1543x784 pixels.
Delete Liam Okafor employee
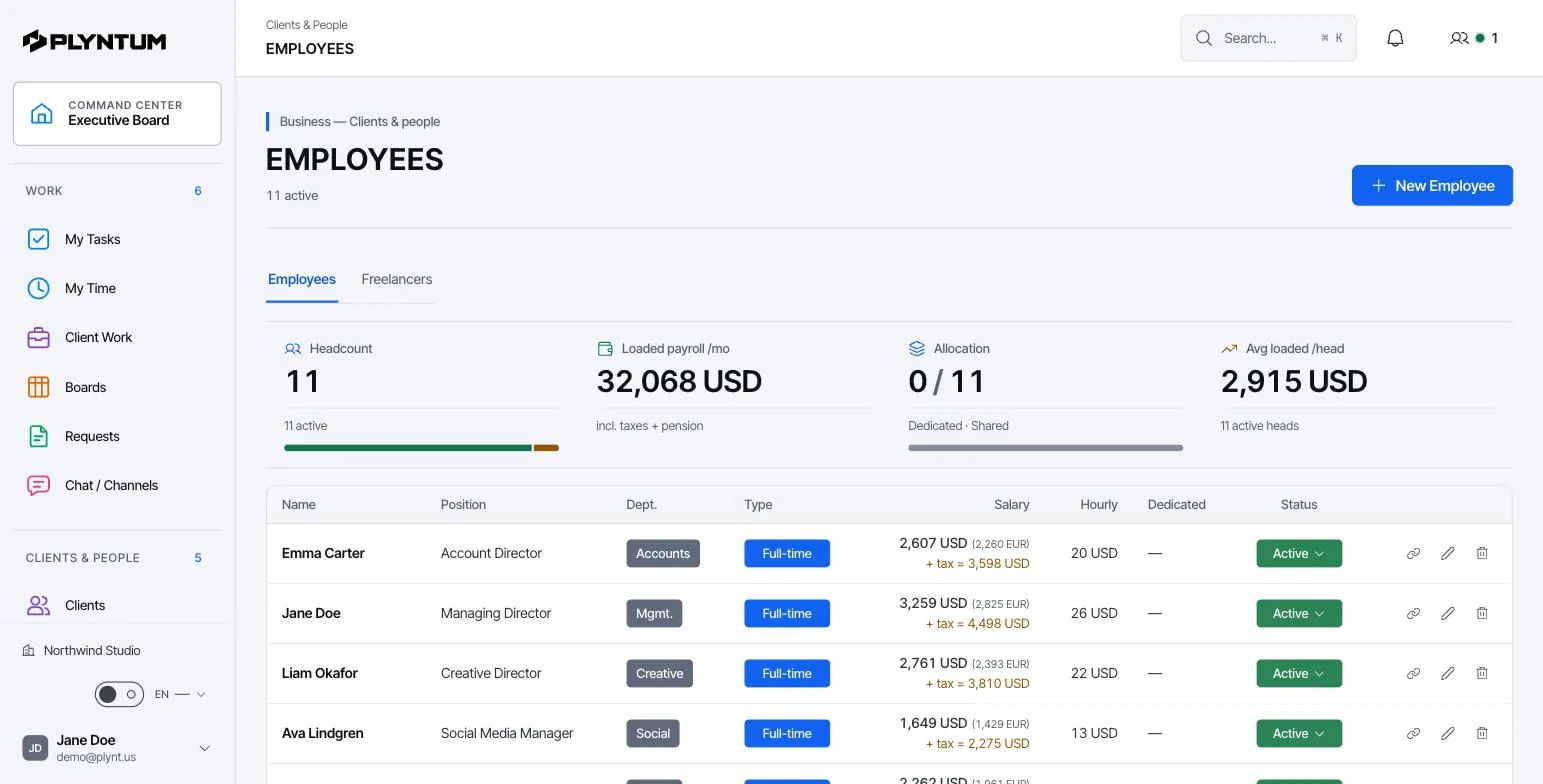click(x=1482, y=673)
